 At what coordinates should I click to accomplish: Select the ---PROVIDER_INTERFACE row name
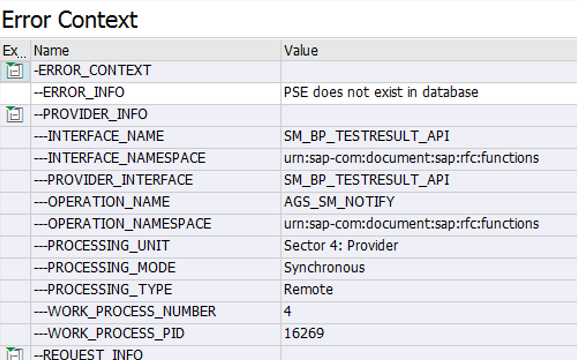tap(113, 180)
